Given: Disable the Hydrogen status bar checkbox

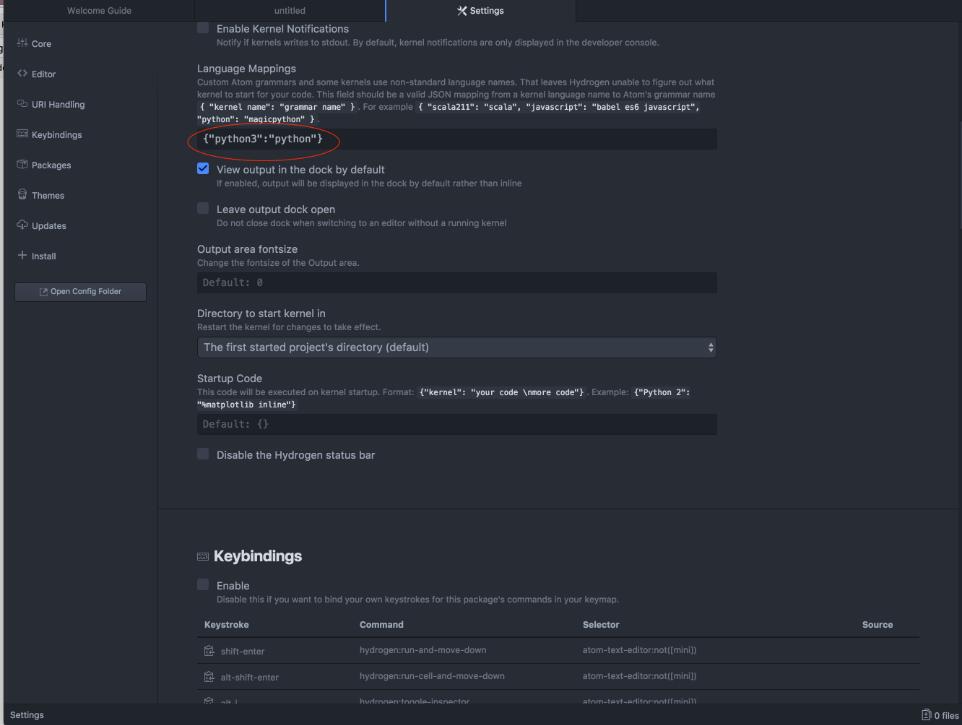Looking at the screenshot, I should pos(203,454).
